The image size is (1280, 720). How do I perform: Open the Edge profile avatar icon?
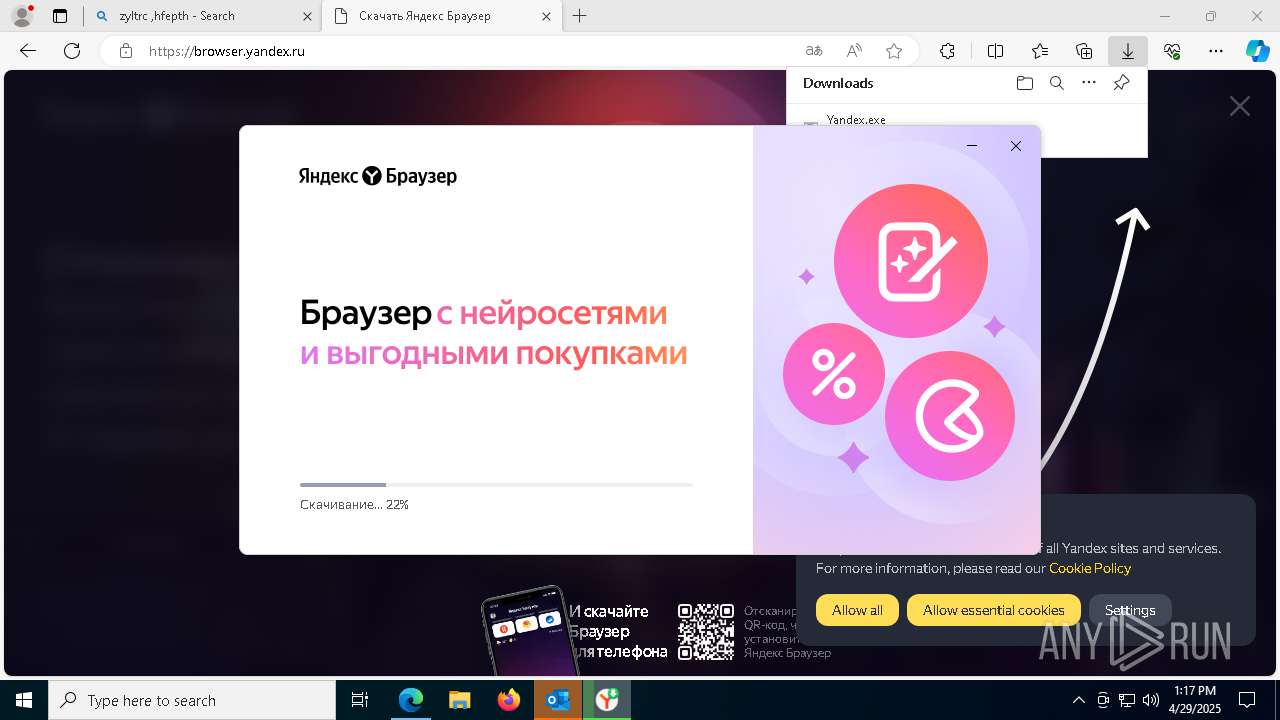point(21,16)
